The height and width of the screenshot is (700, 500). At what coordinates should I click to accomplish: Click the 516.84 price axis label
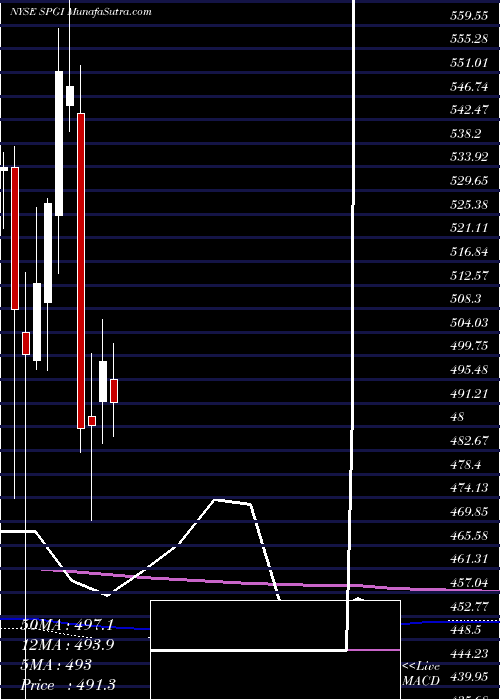pyautogui.click(x=468, y=253)
